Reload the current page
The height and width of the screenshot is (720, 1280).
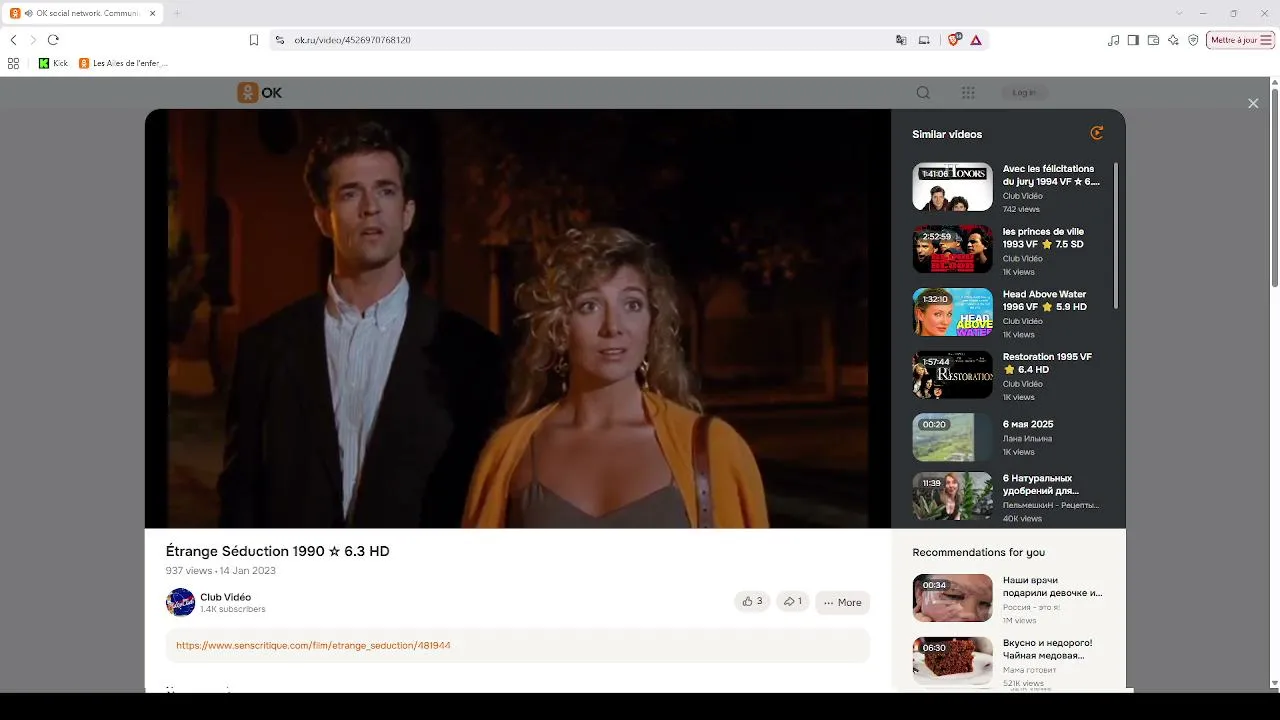(53, 40)
